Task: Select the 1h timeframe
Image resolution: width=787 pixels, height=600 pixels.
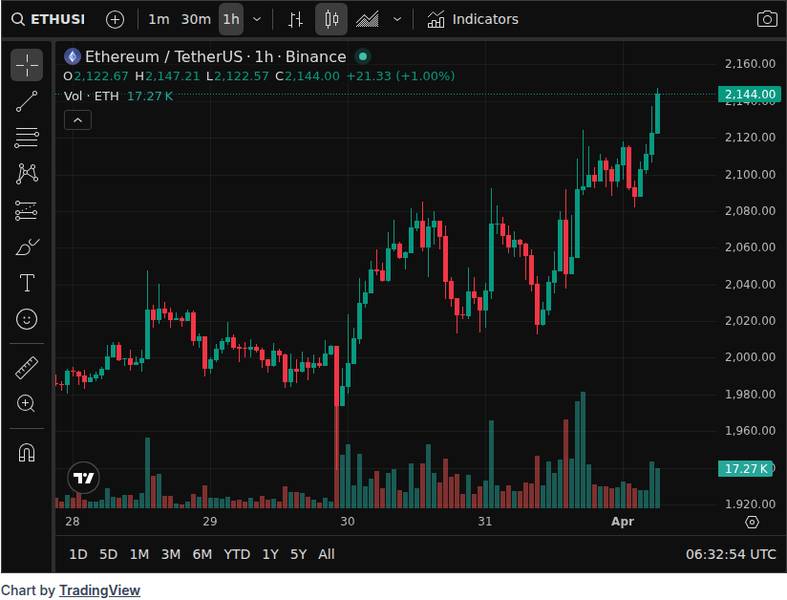Action: point(231,20)
